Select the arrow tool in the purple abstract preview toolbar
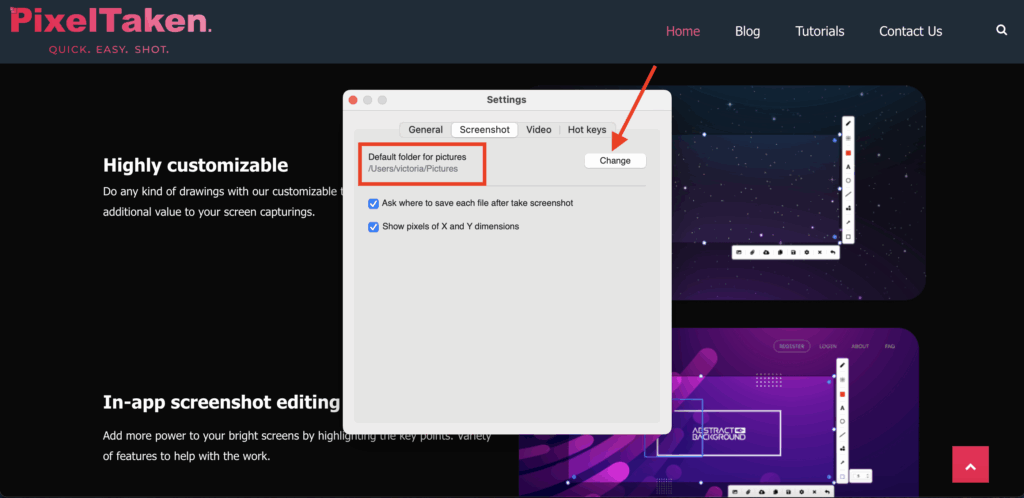 [842, 462]
